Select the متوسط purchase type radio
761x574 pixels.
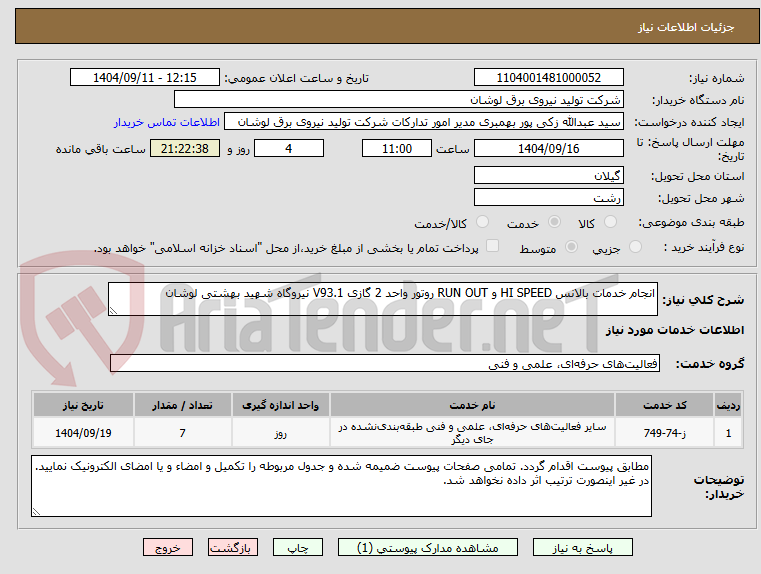[x=572, y=247]
